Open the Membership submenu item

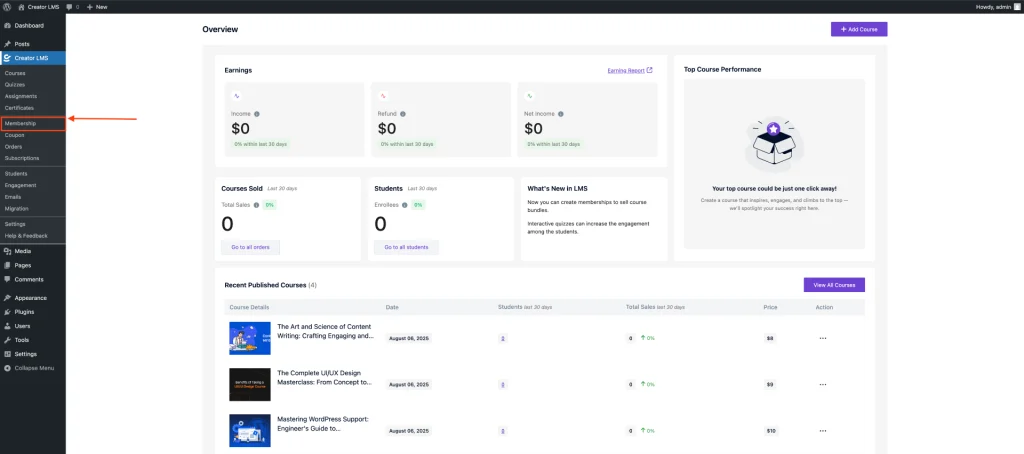coord(20,123)
